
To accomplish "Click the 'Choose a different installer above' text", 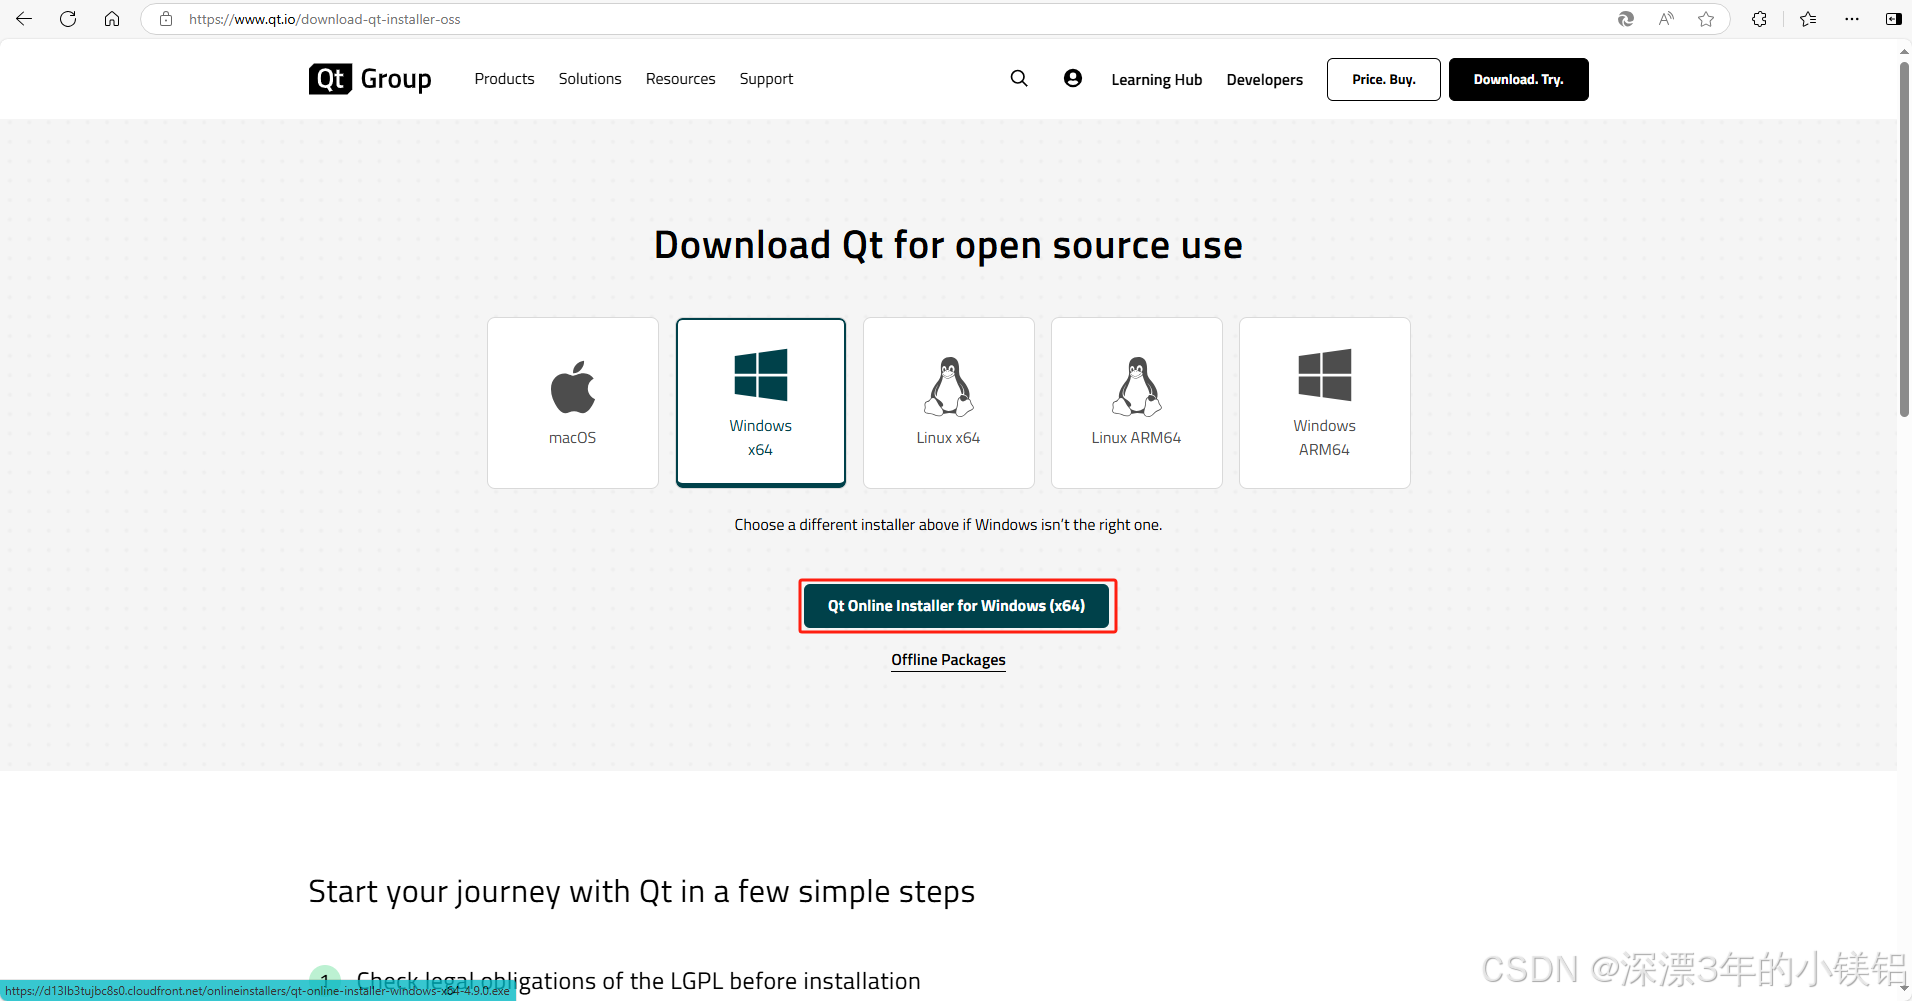I will 948,525.
